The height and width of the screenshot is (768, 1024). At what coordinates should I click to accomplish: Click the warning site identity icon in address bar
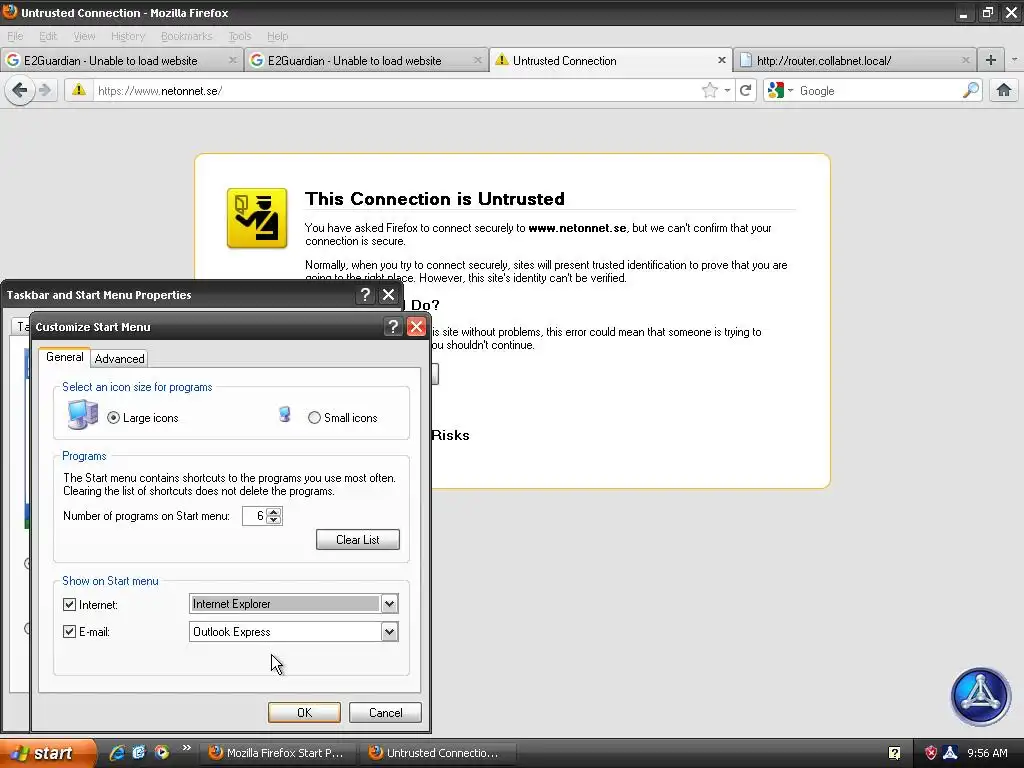(x=78, y=90)
